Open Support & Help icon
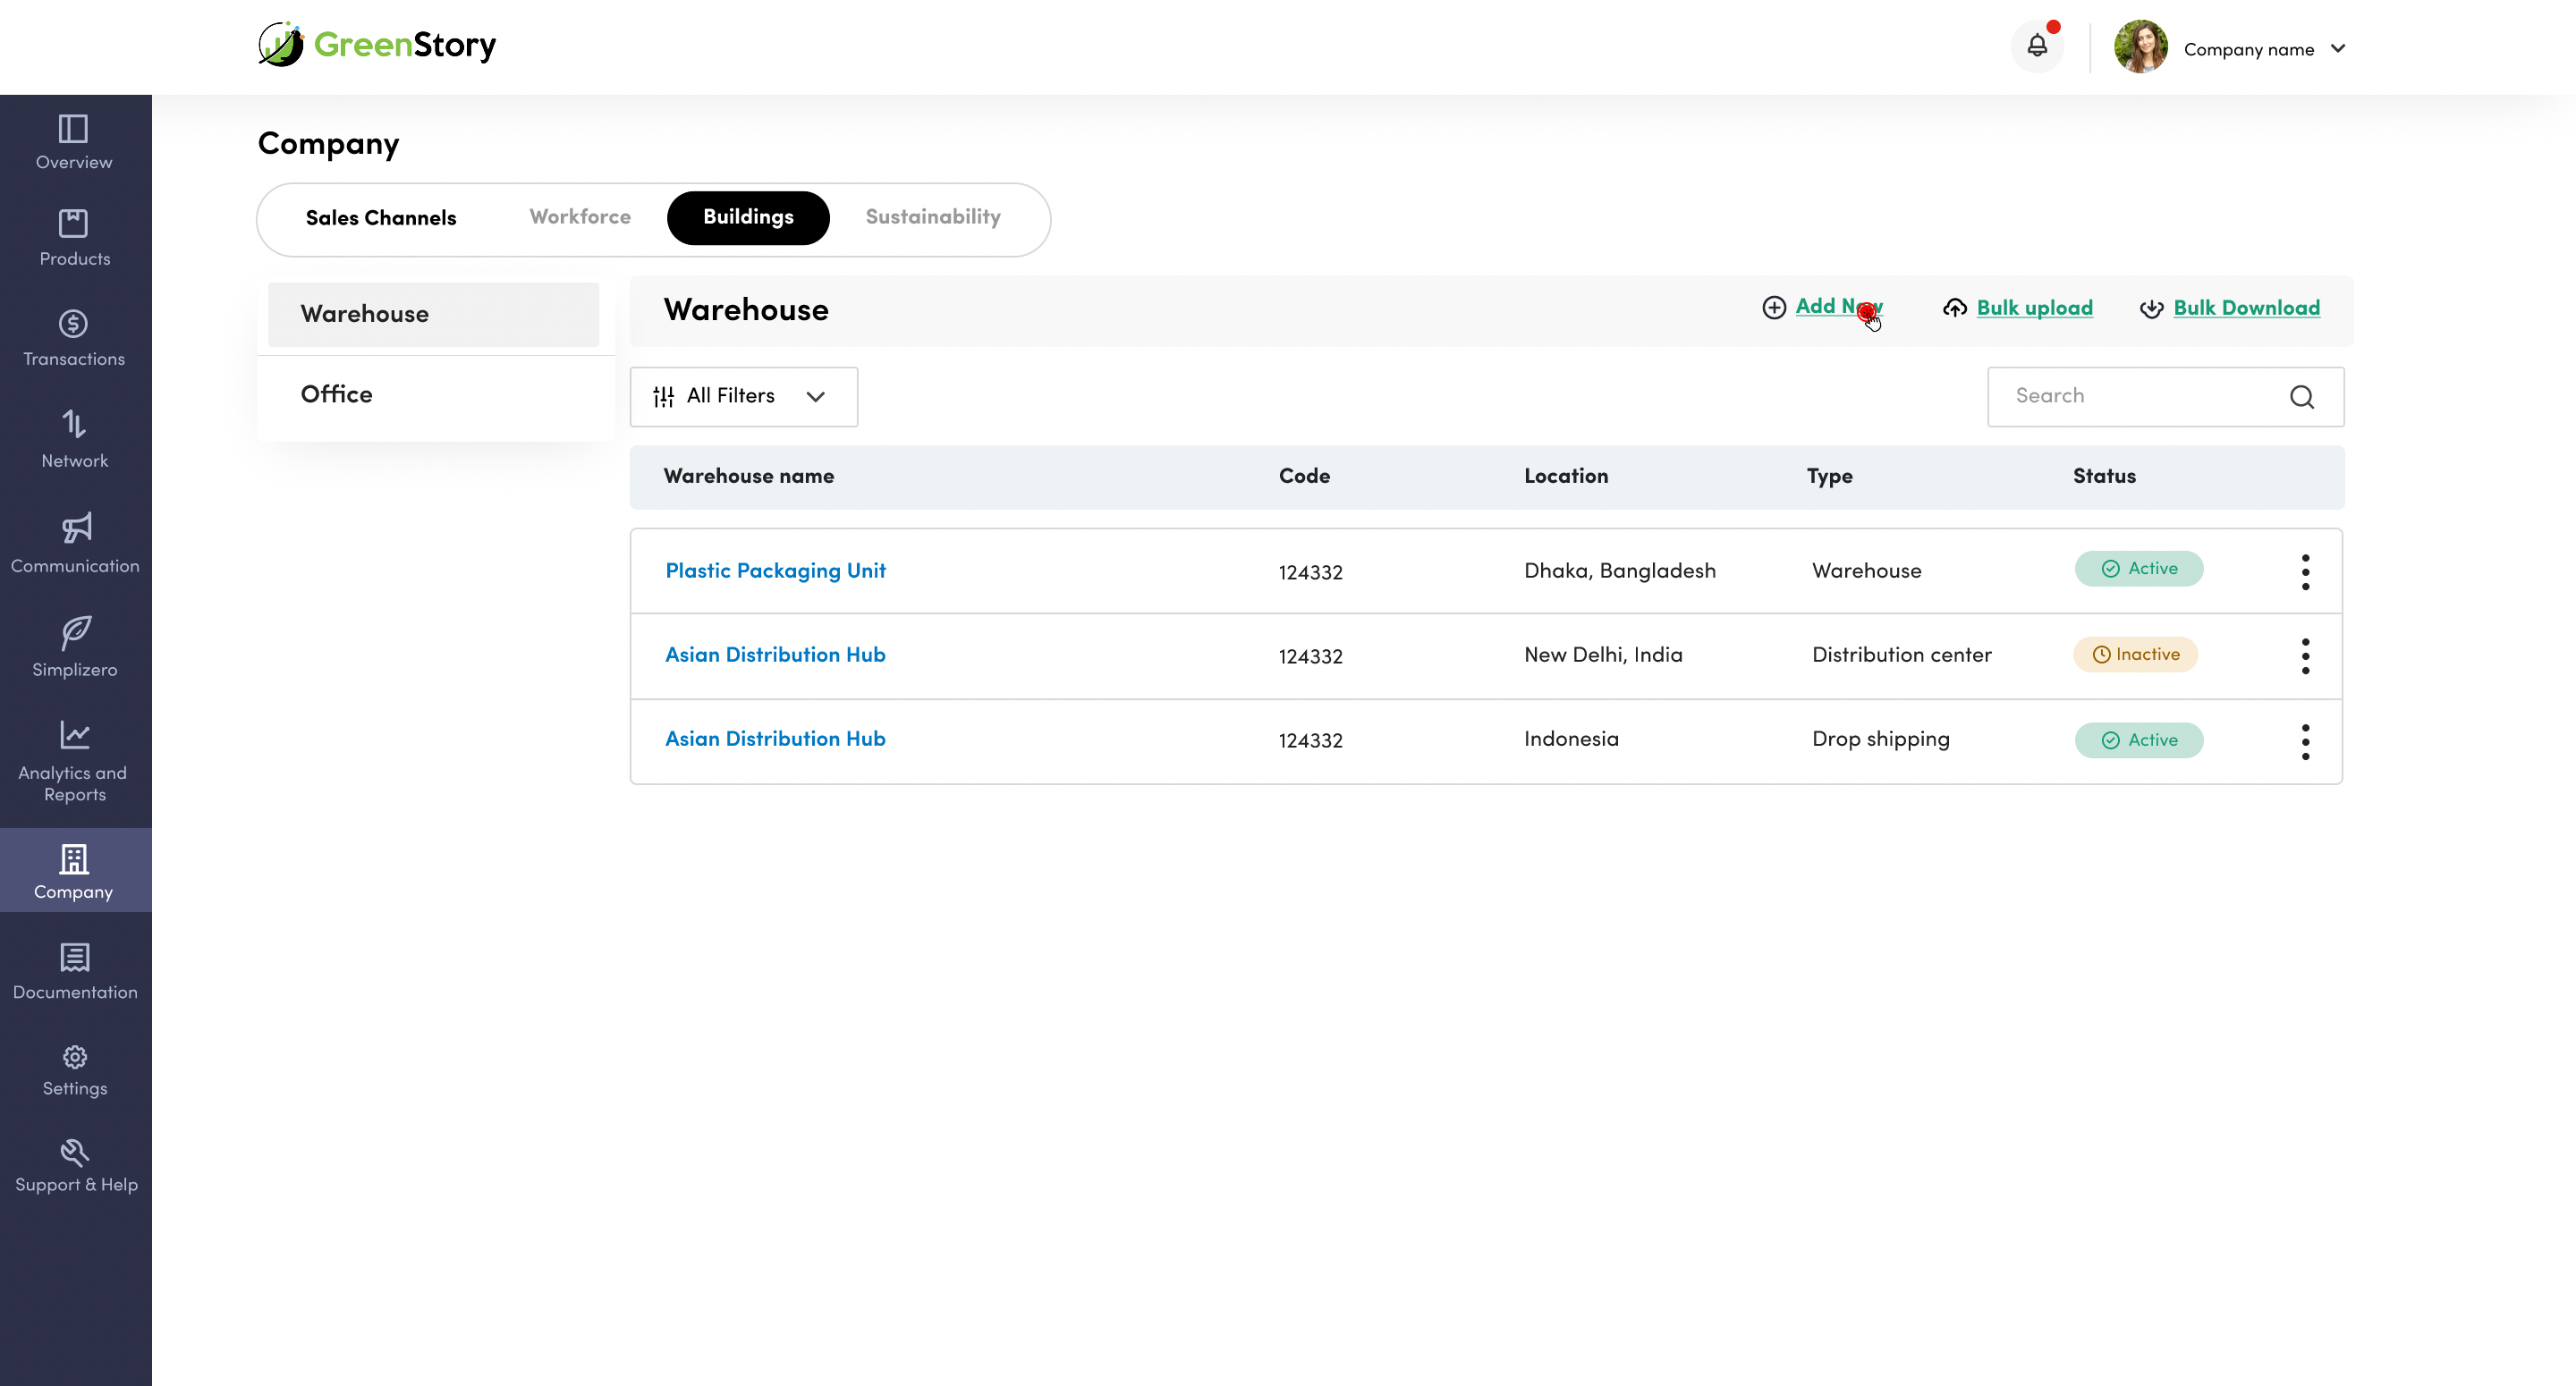 click(x=75, y=1153)
